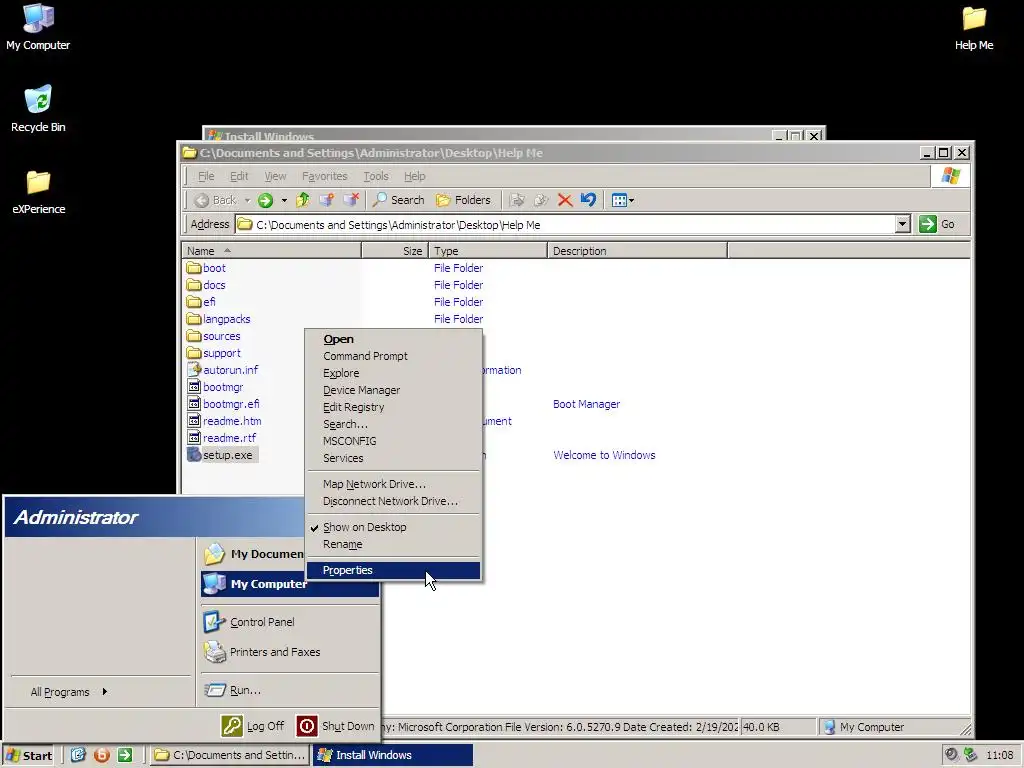Select the docs folder

(x=206, y=285)
